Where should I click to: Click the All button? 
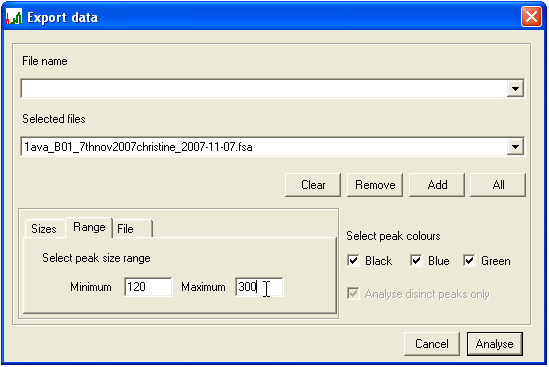click(x=498, y=185)
